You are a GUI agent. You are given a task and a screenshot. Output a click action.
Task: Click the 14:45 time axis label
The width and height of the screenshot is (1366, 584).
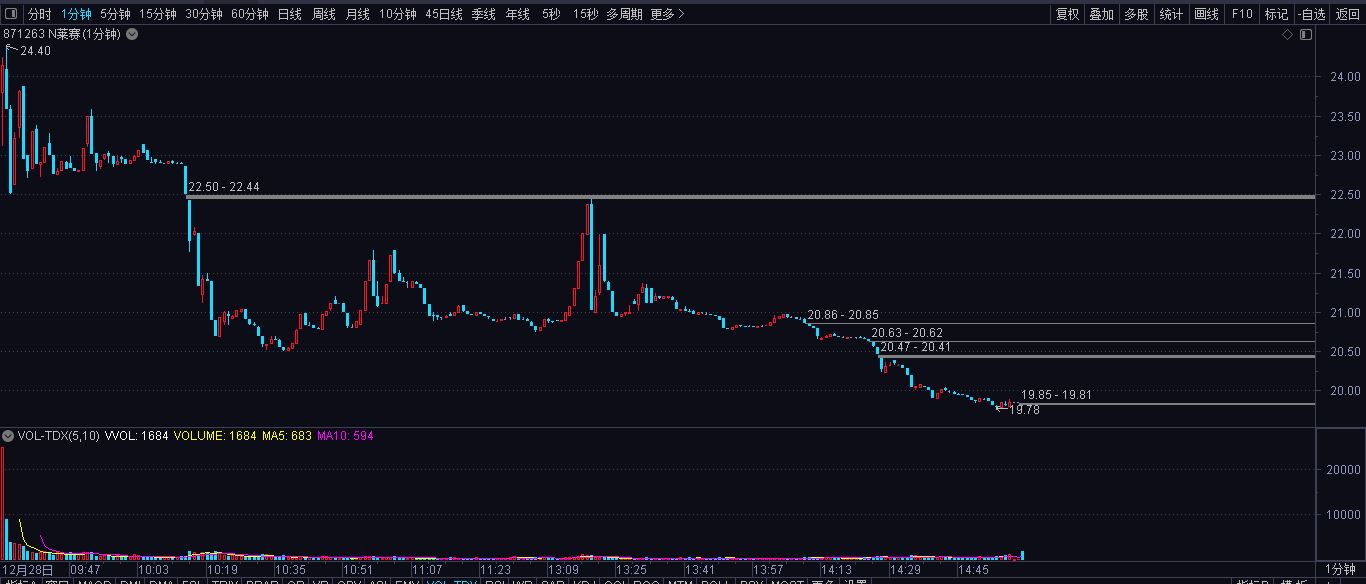click(x=973, y=569)
